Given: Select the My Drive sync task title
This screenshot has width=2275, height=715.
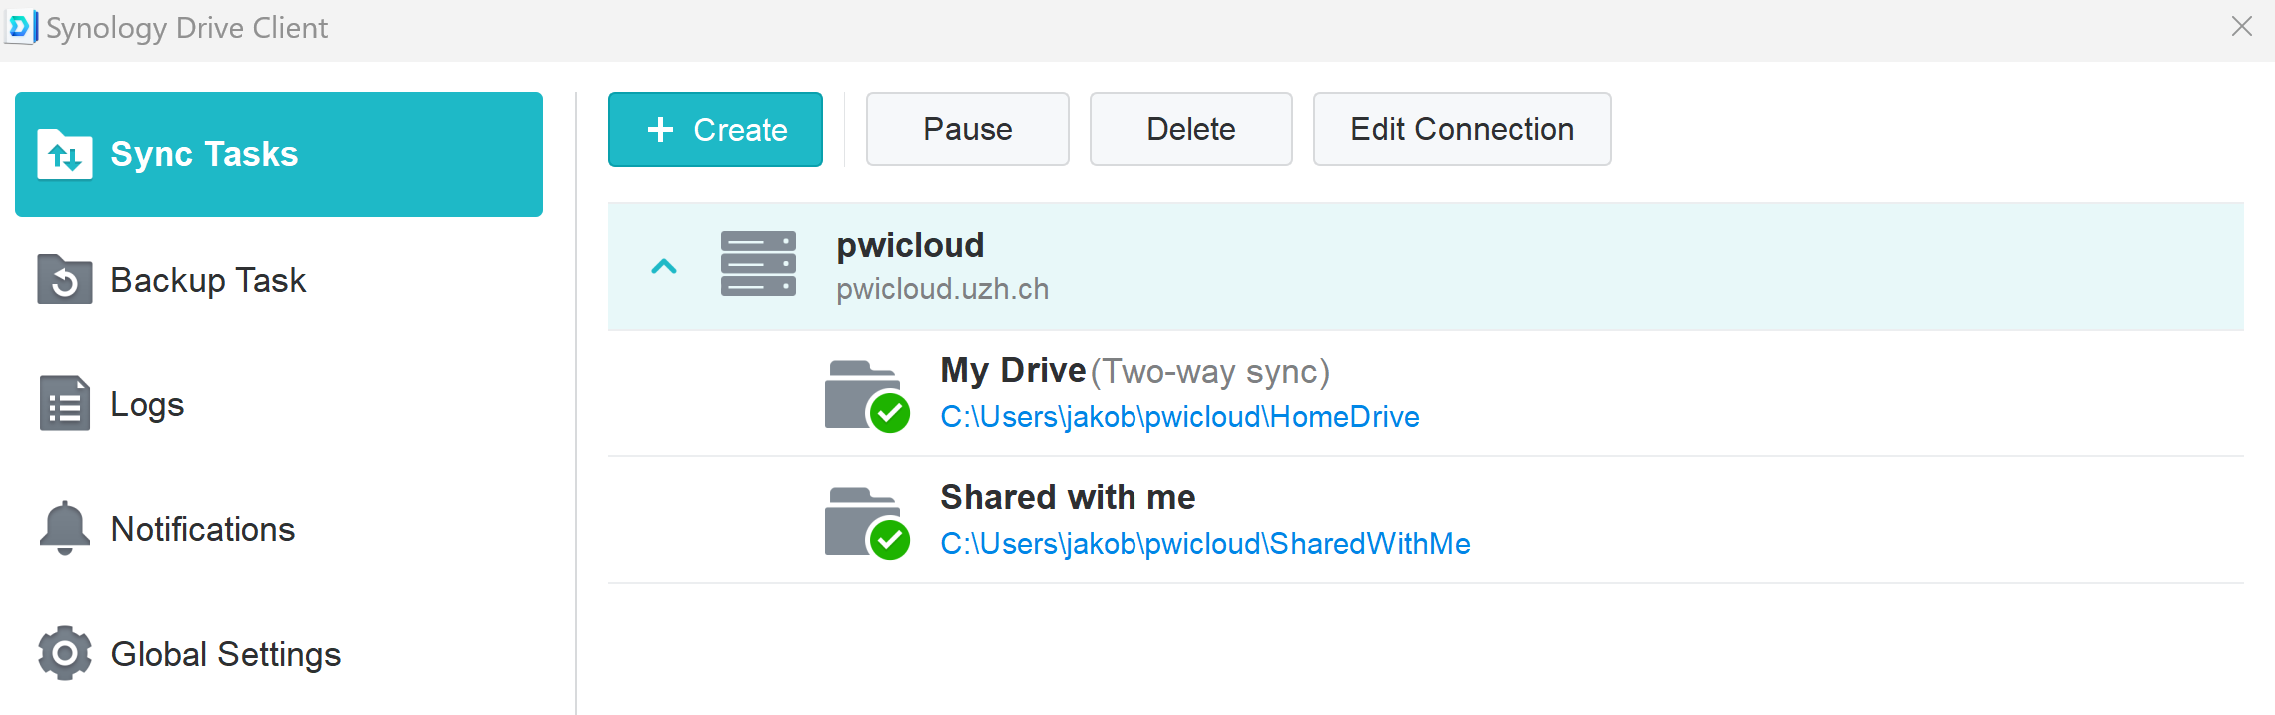Looking at the screenshot, I should click(x=1013, y=371).
